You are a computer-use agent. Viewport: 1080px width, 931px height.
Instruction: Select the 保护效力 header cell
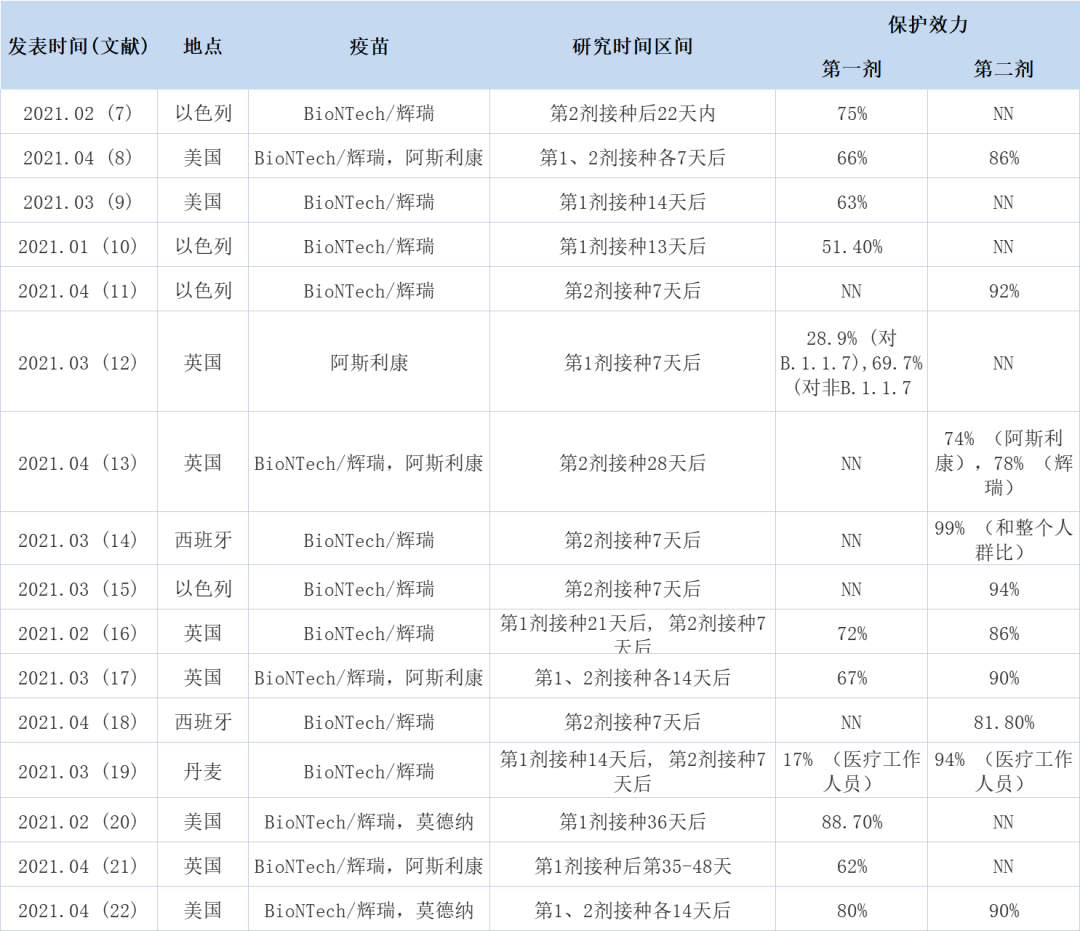point(927,25)
